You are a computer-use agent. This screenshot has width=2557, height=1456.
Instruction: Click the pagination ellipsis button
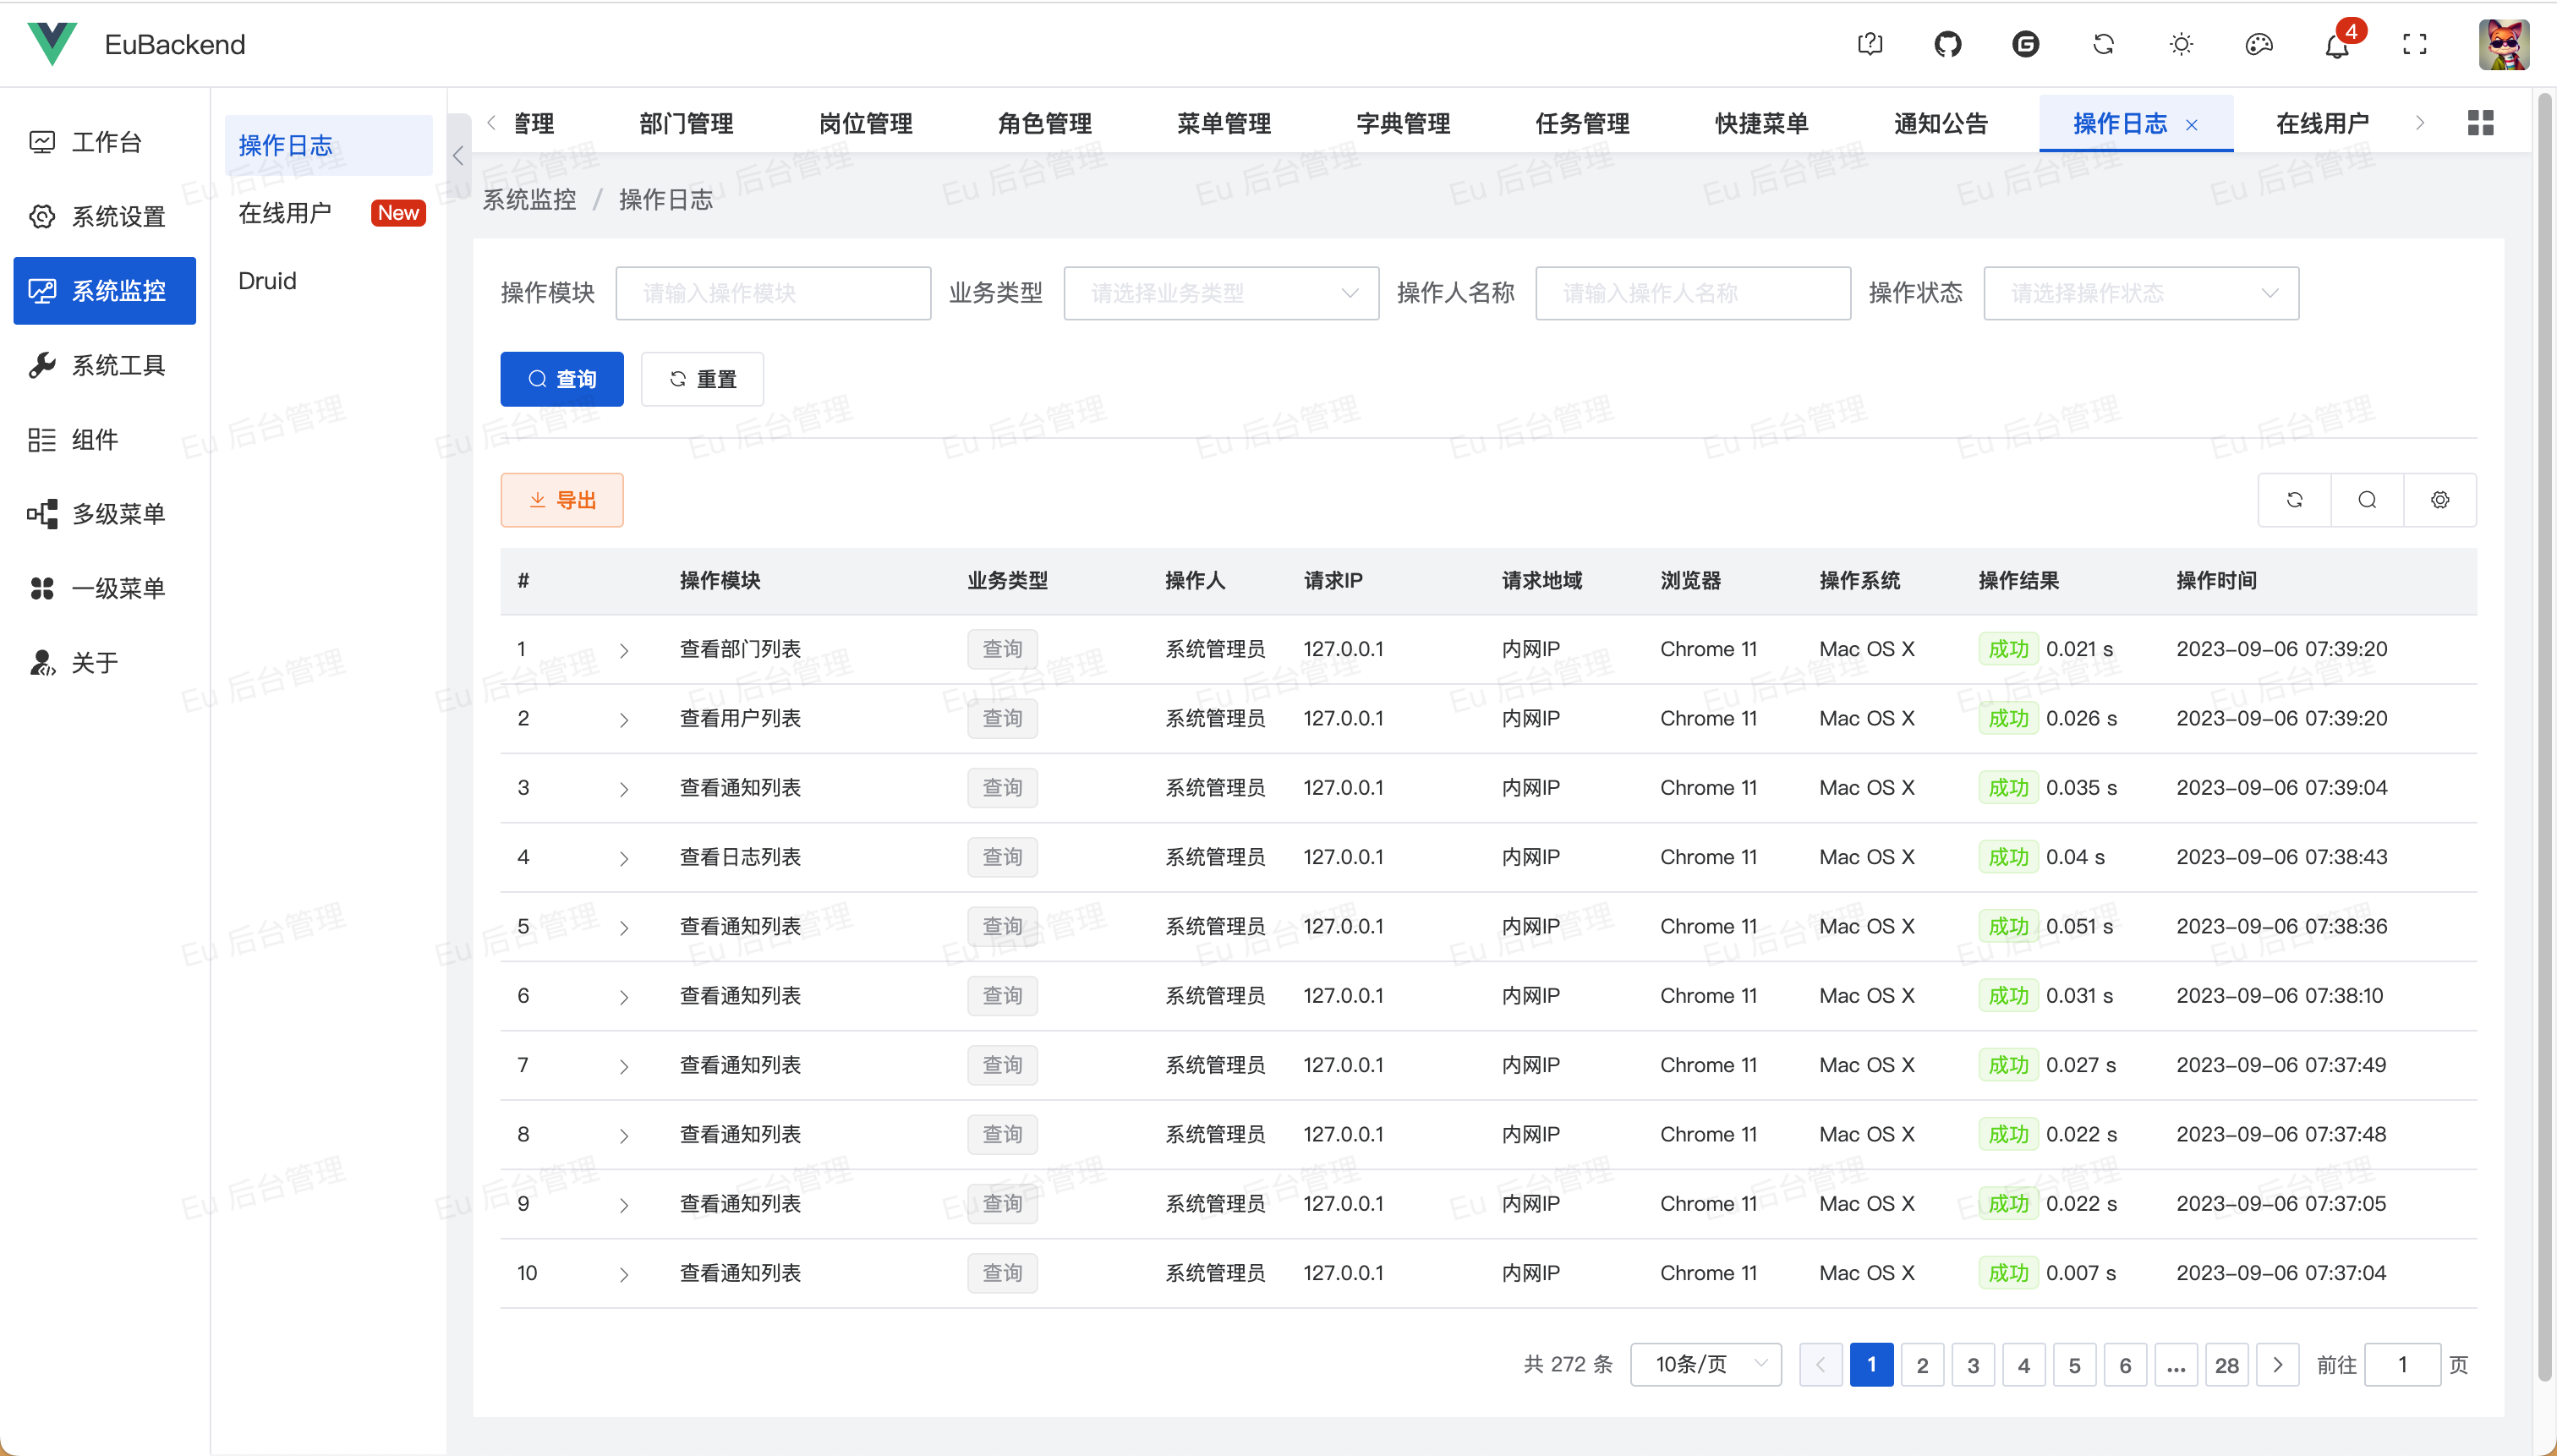tap(2176, 1365)
